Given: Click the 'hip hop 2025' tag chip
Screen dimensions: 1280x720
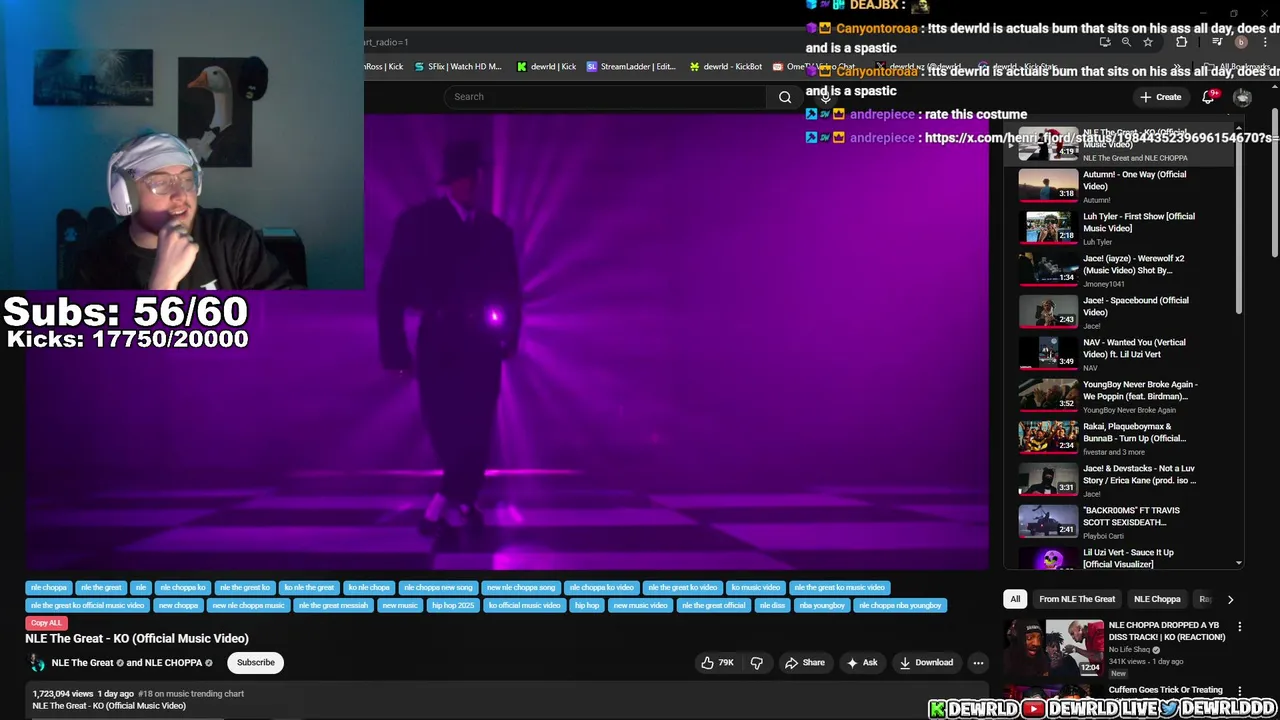Looking at the screenshot, I should tap(452, 605).
